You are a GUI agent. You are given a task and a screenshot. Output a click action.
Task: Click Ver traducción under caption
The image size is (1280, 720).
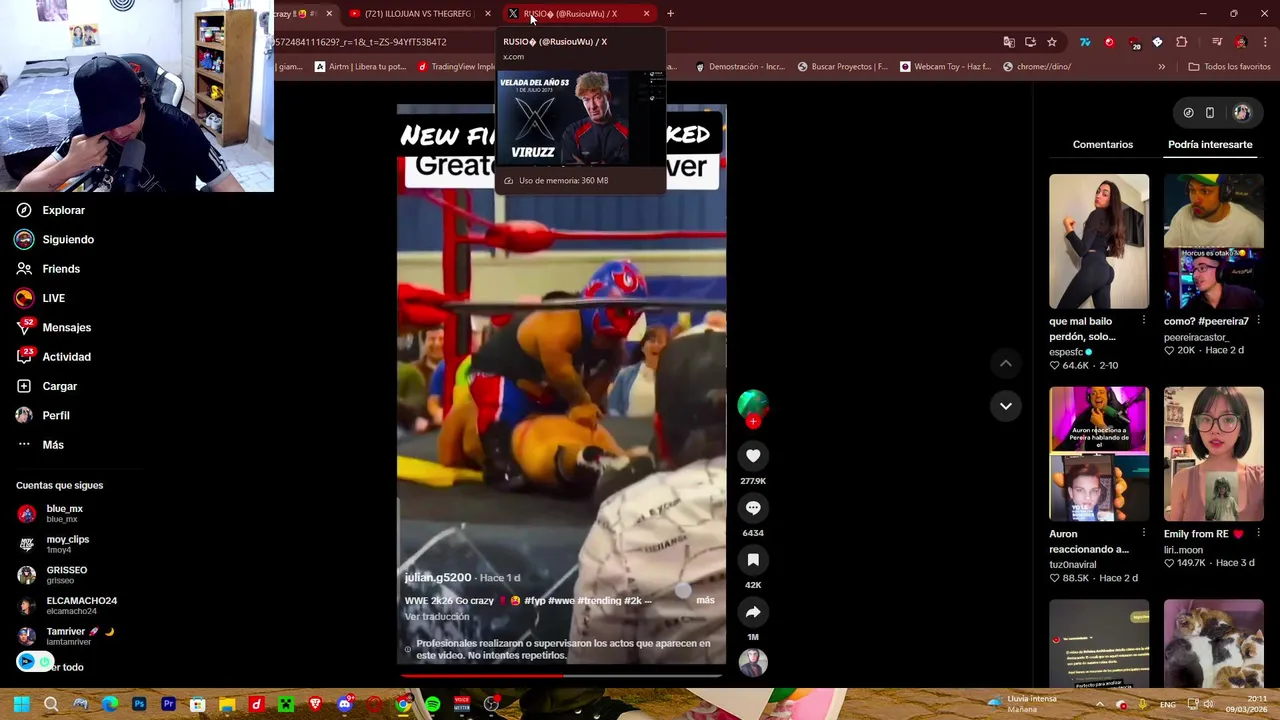[437, 616]
